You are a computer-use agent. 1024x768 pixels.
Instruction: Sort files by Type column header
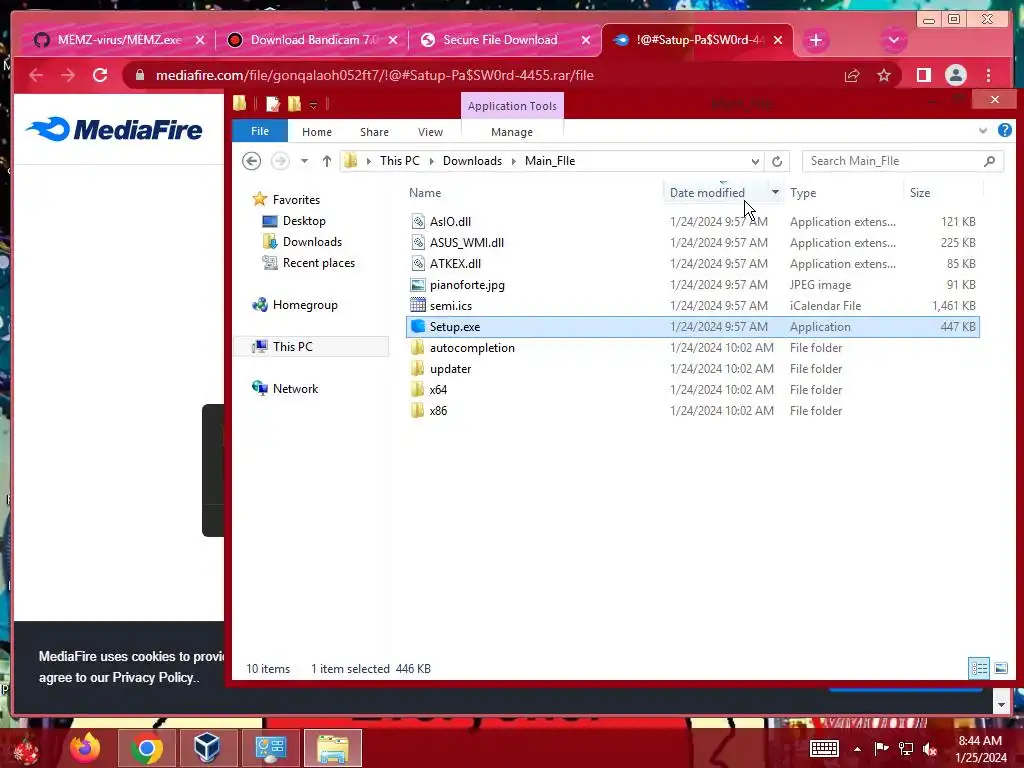(803, 193)
